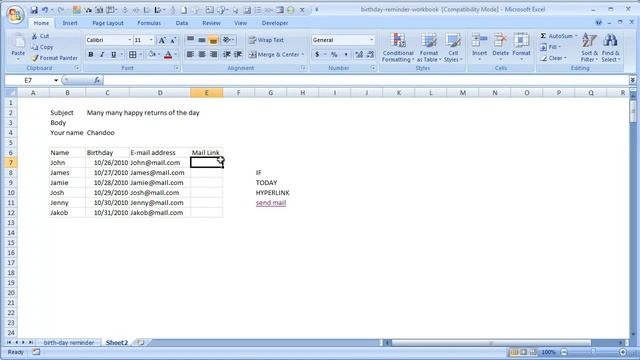640x360 pixels.
Task: Toggle Bold formatting
Action: click(91, 54)
